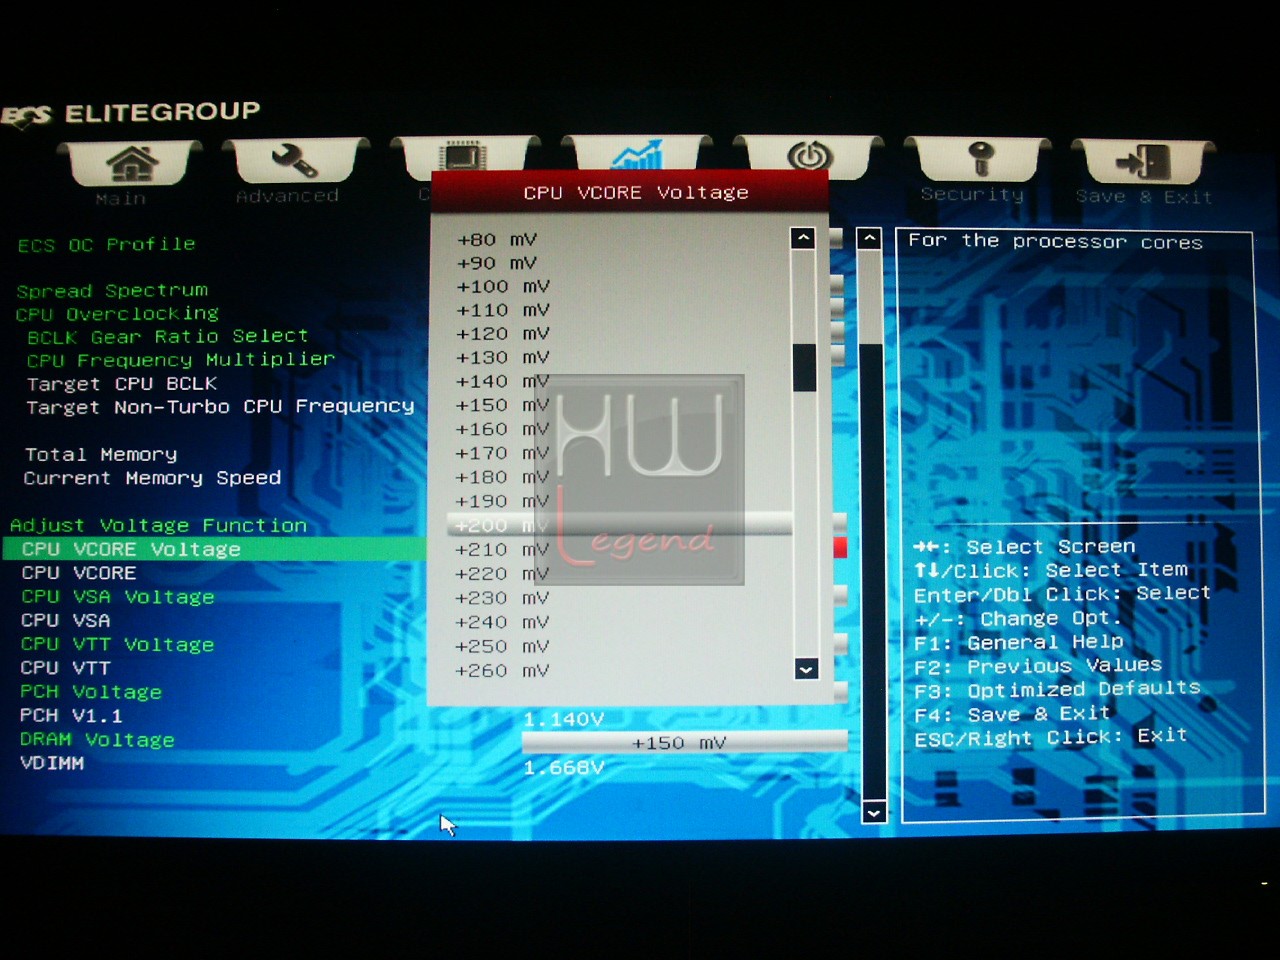
Task: Select +80 mV voltage option
Action: [x=497, y=240]
